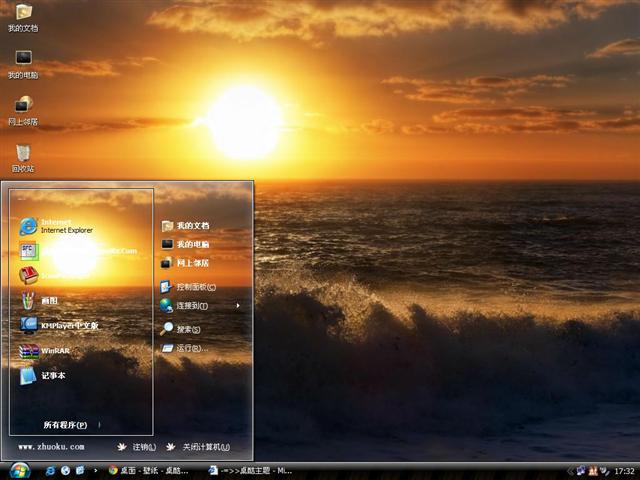Open the 回收站 desktop icon
Image resolution: width=640 pixels, height=480 pixels.
coord(23,155)
